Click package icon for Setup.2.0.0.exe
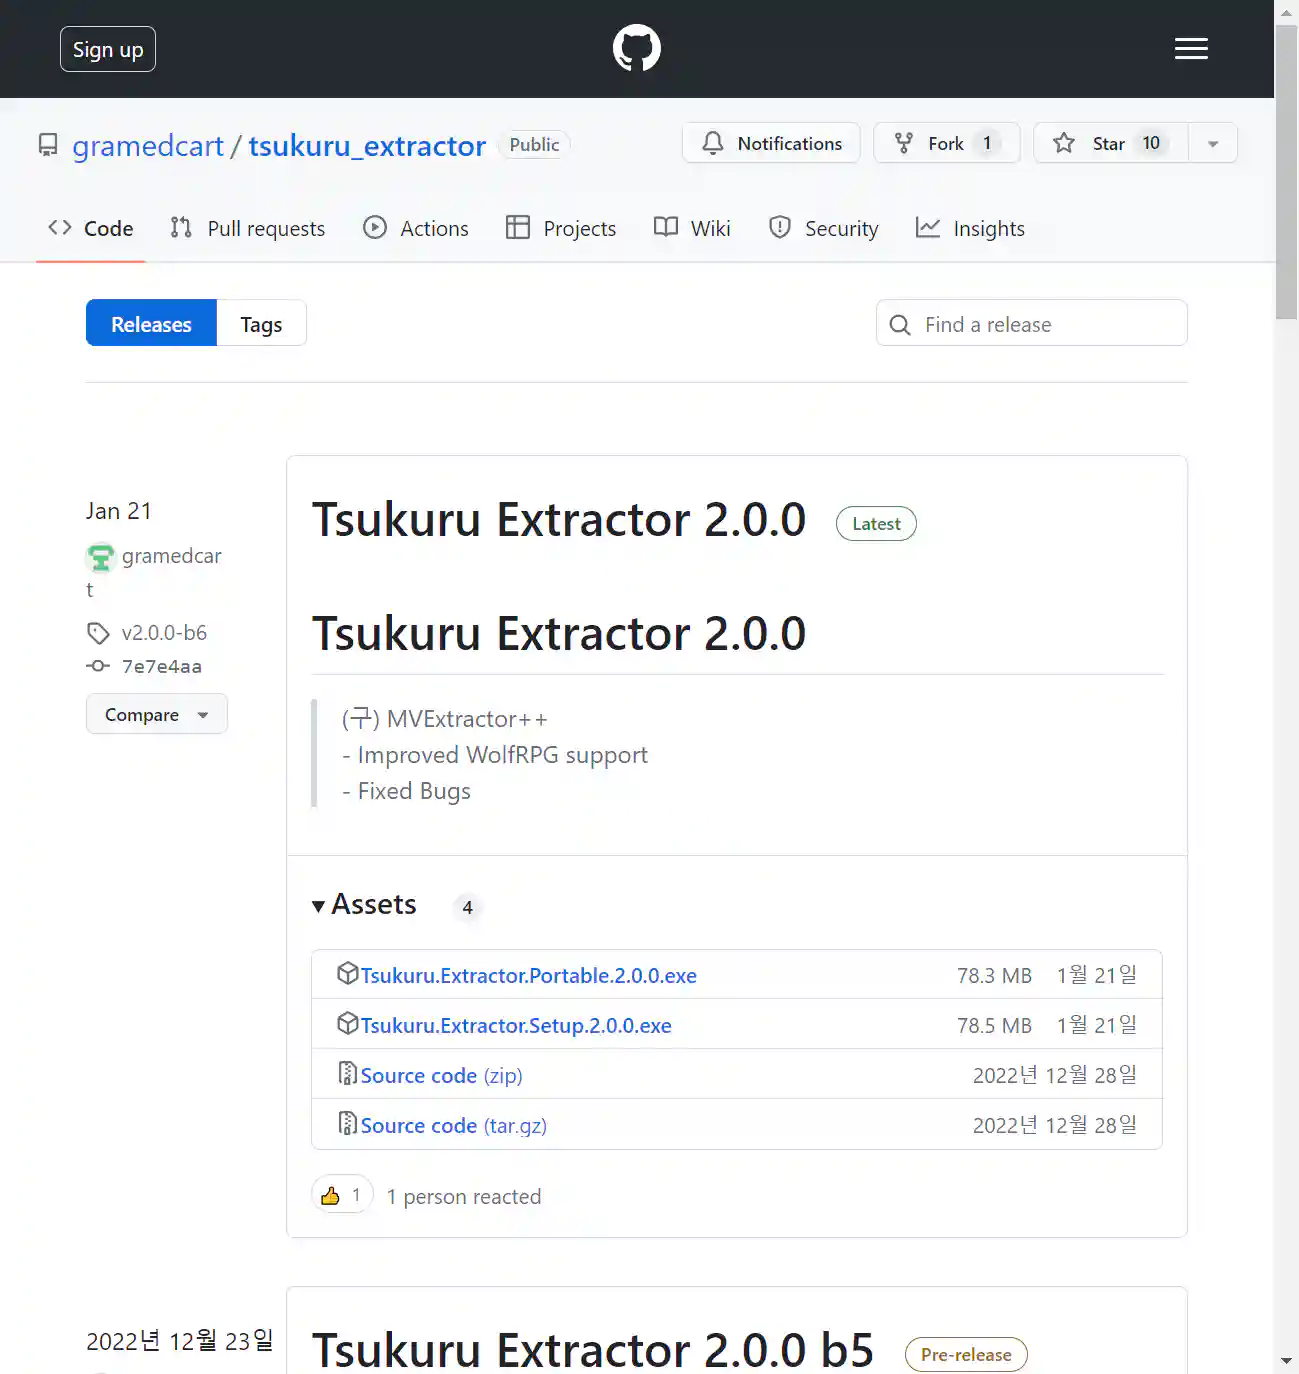 coord(348,1023)
